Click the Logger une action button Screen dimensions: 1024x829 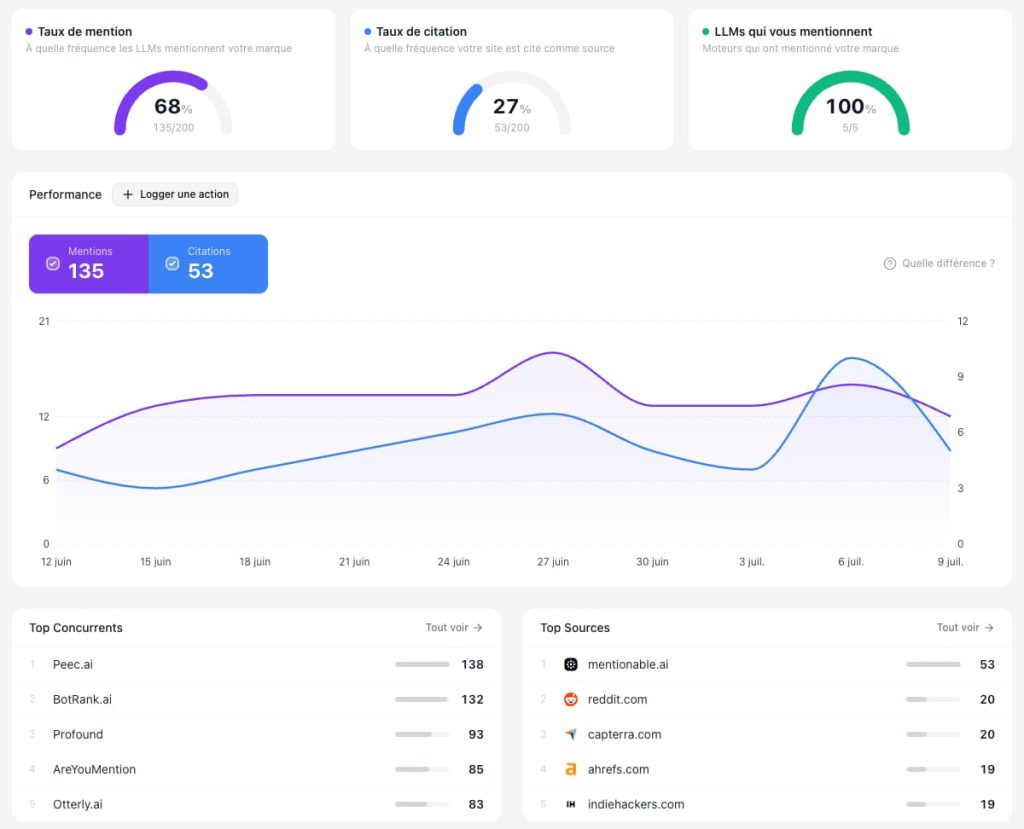(175, 194)
